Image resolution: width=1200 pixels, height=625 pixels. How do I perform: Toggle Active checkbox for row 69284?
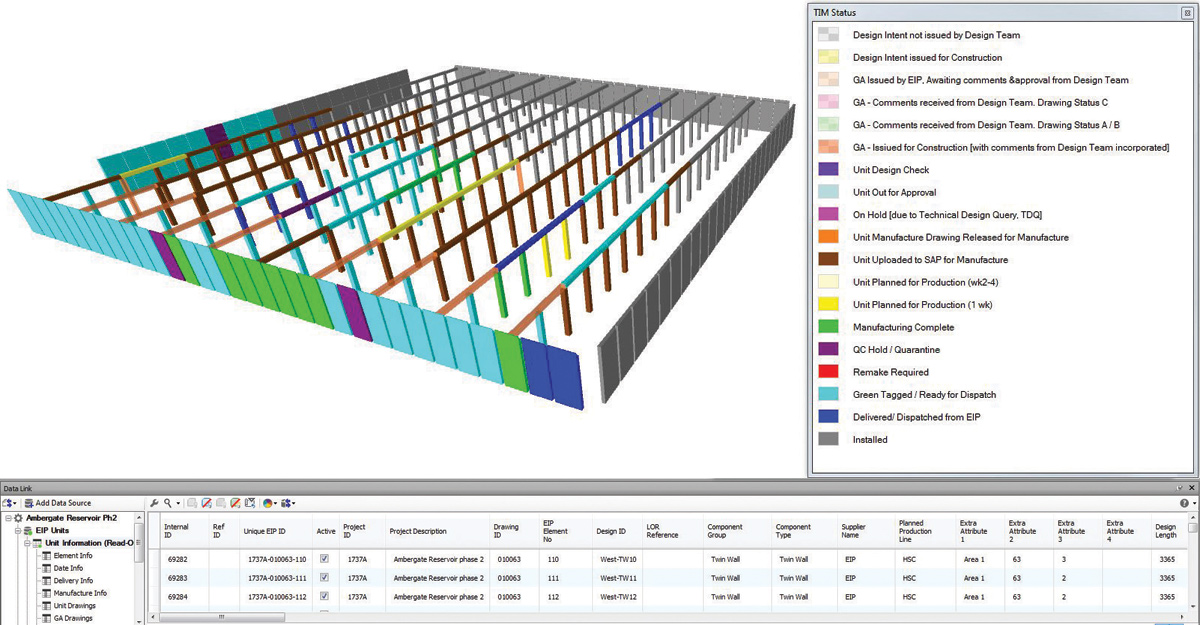click(x=323, y=597)
